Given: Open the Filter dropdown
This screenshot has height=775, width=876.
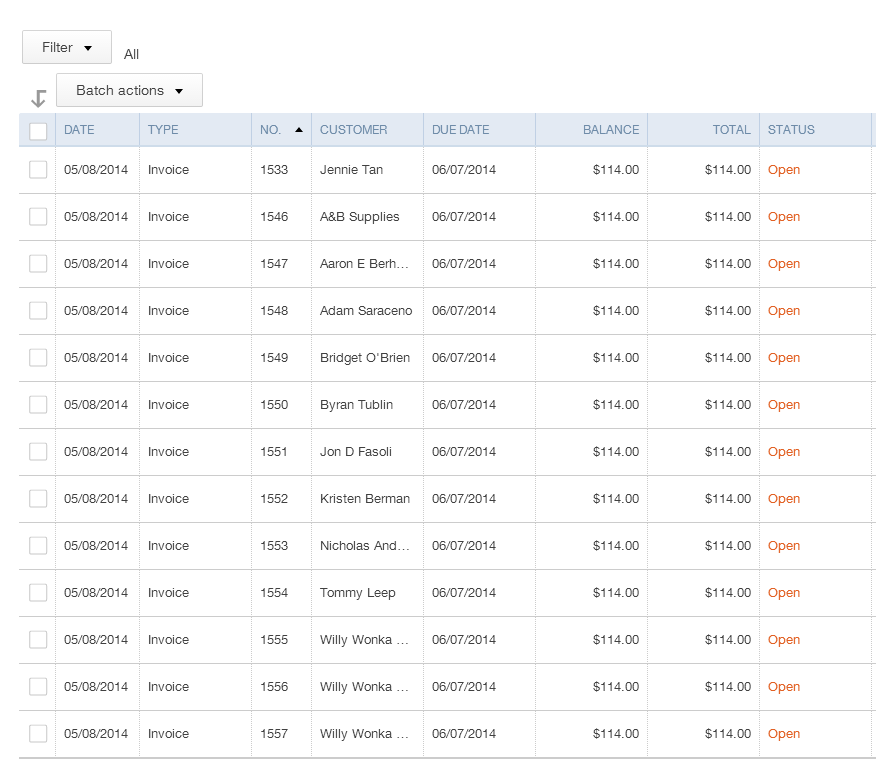Looking at the screenshot, I should pos(66,47).
